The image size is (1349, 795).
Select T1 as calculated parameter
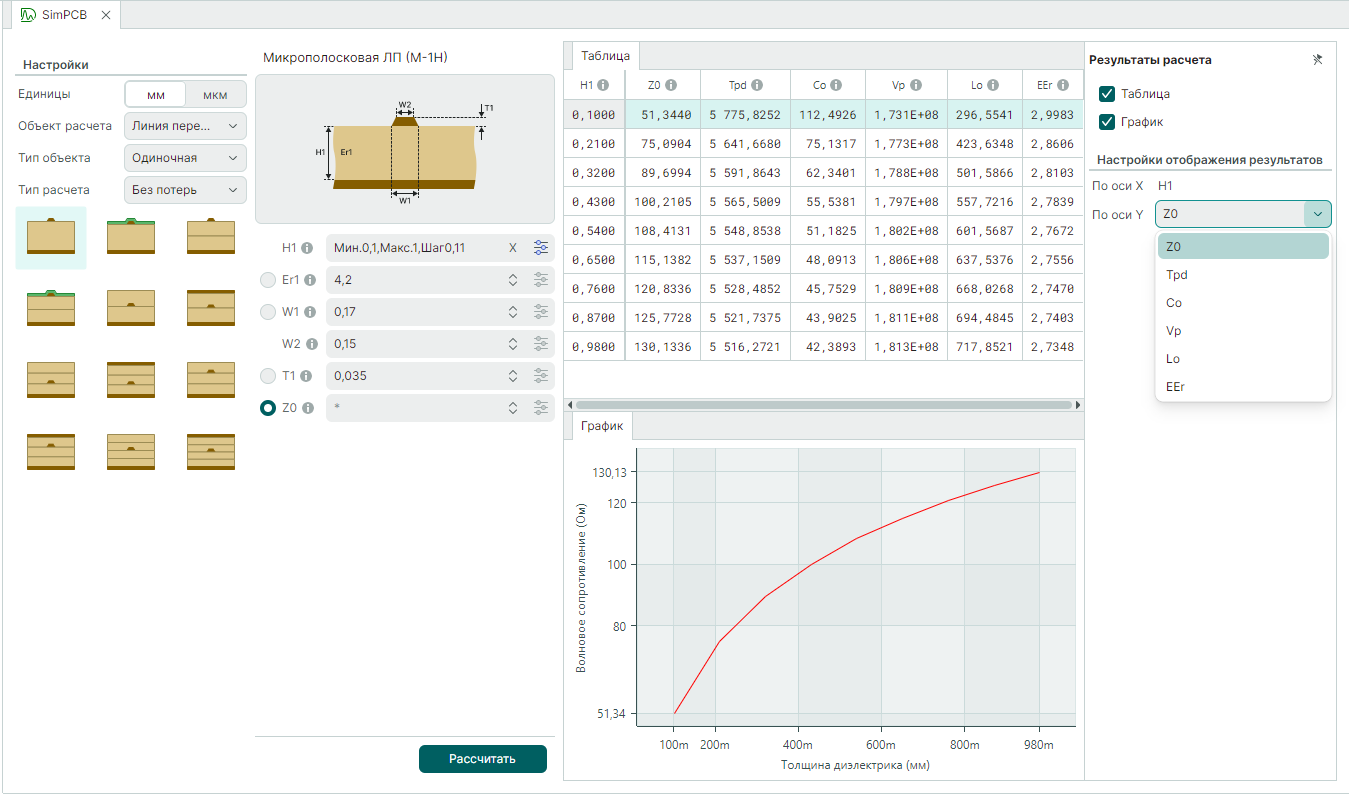[x=267, y=376]
